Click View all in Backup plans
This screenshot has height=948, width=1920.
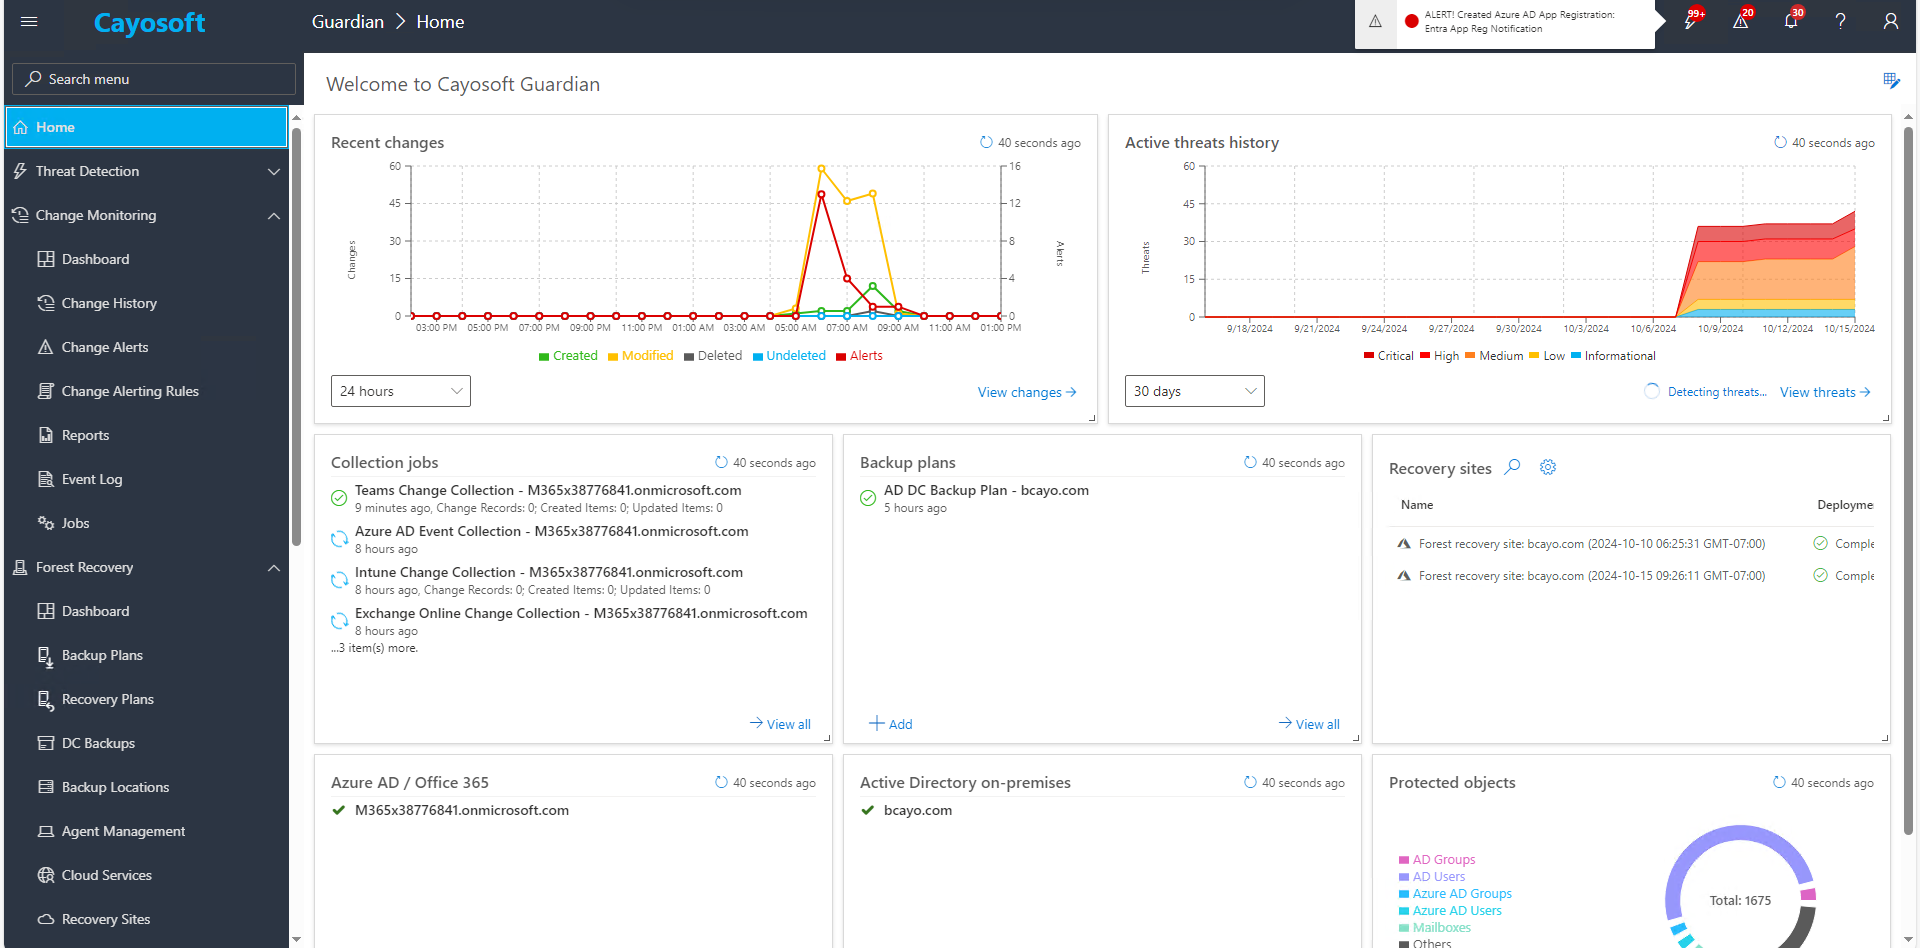pyautogui.click(x=1309, y=724)
